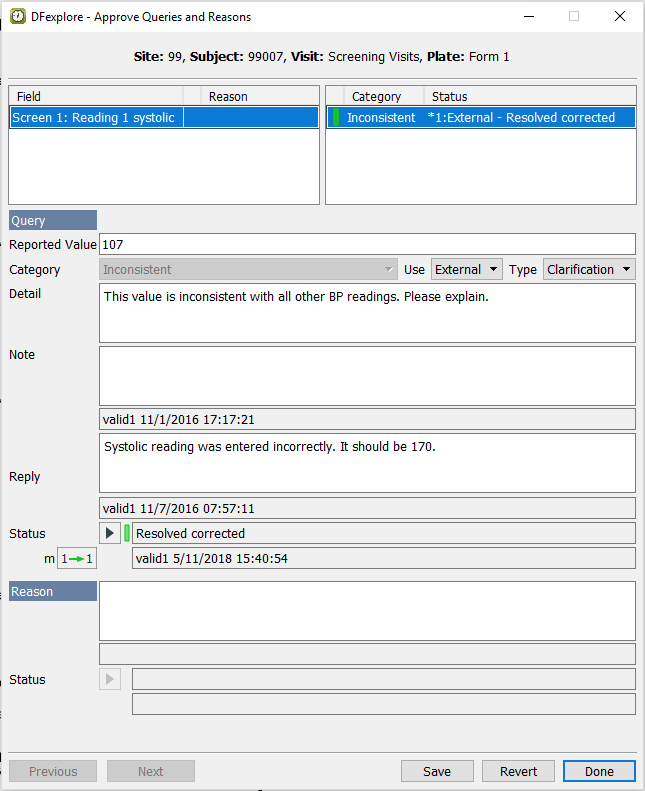Screen dimensions: 645x791
Task: Click inside the Reason text box
Action: coord(366,610)
